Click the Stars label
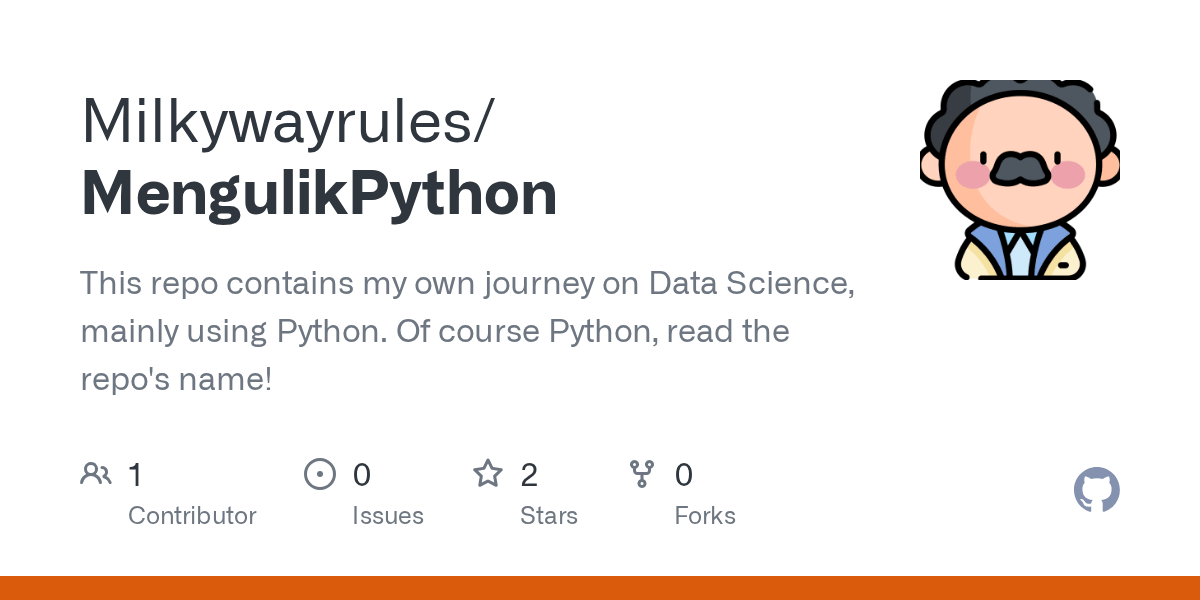Screen dimensions: 1200x600 click(x=549, y=516)
